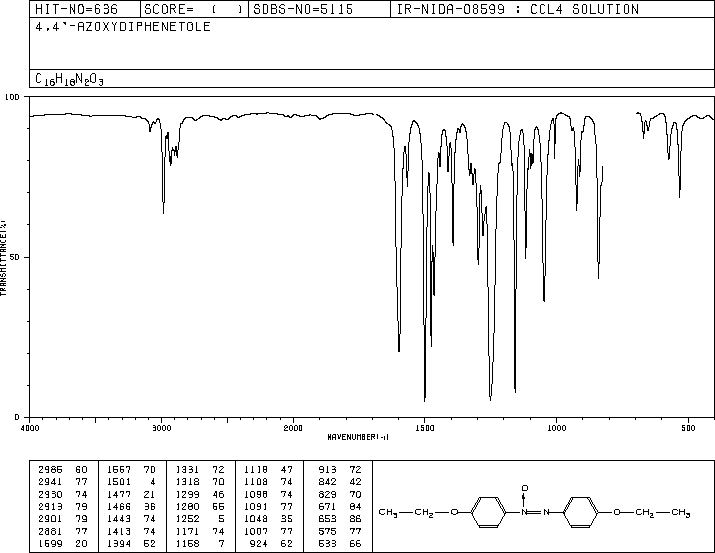715x553 pixels.
Task: Click the peak table value 1091
Action: tap(256, 506)
